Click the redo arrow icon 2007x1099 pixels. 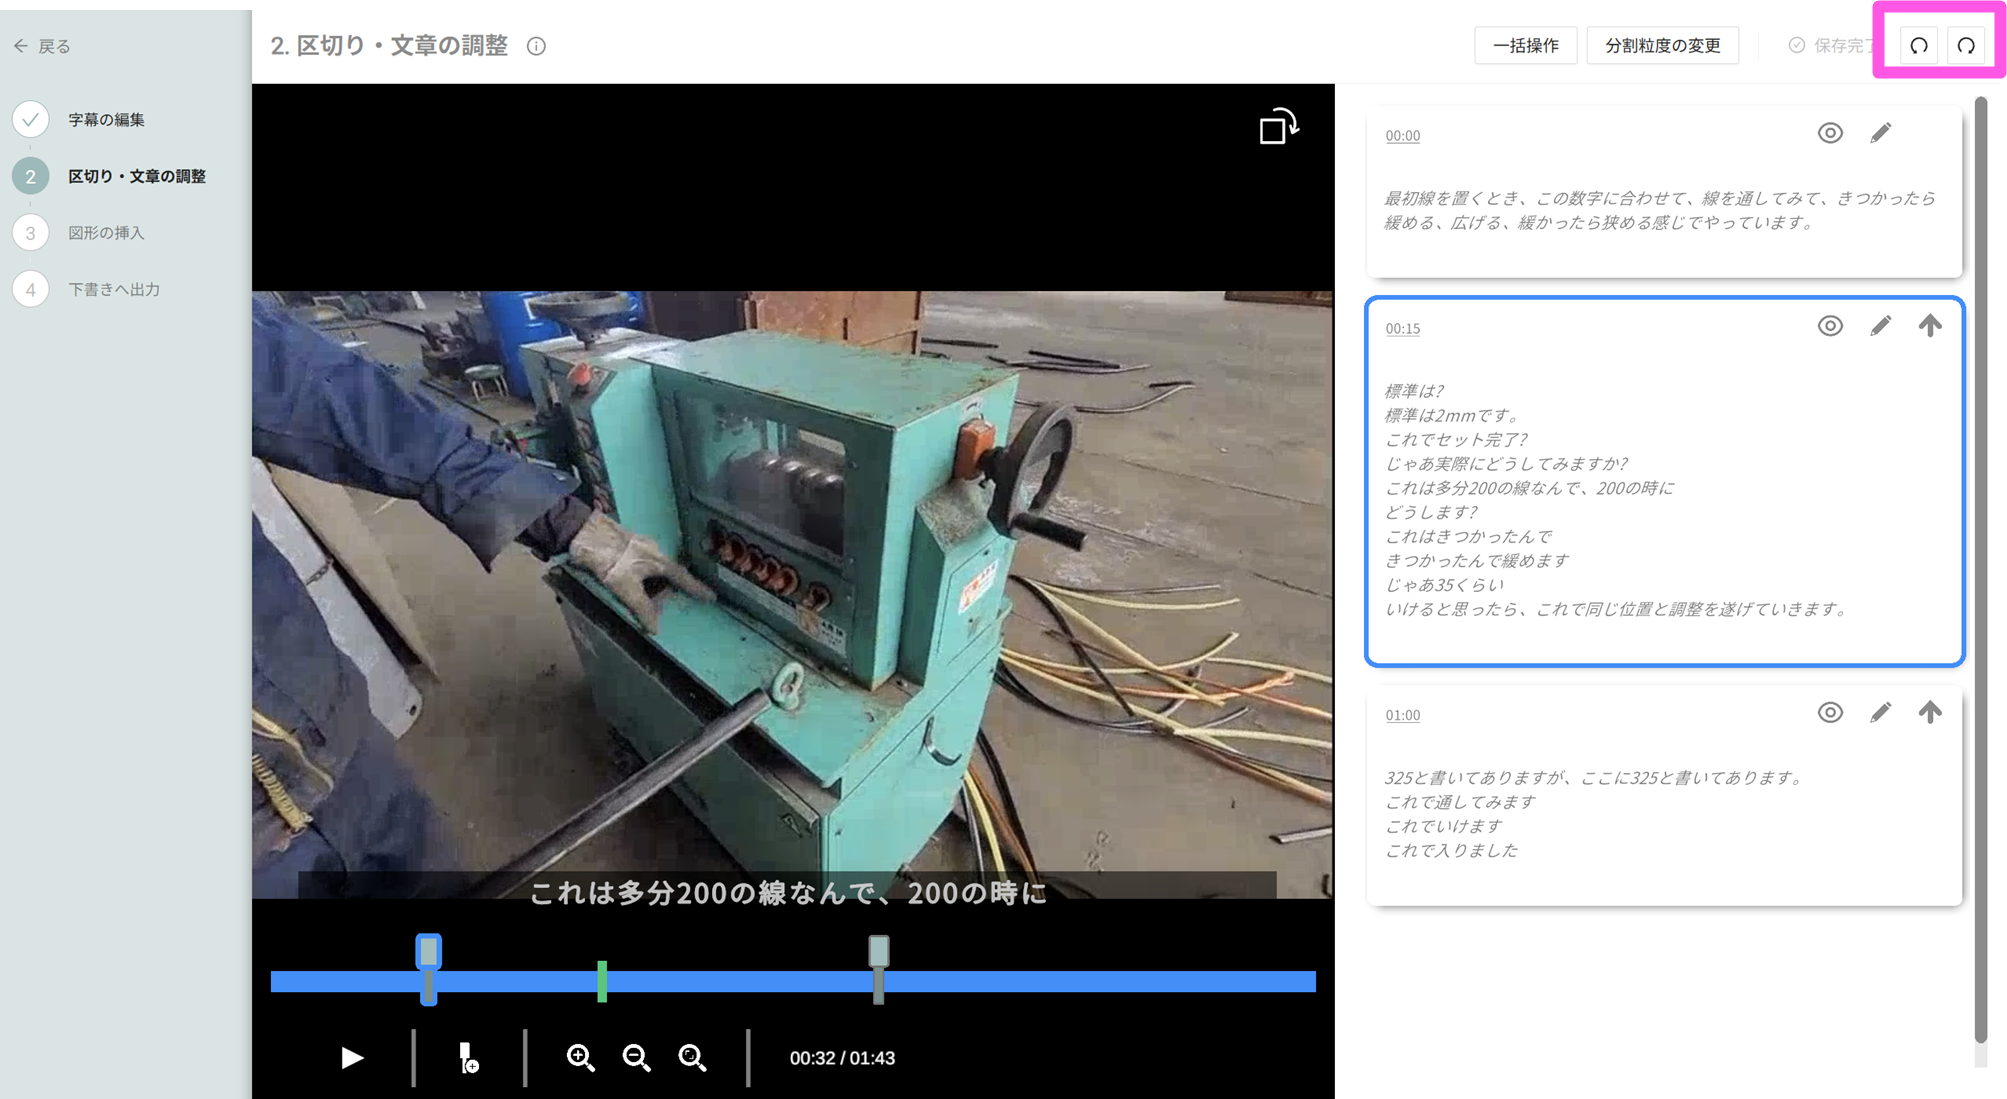1965,46
